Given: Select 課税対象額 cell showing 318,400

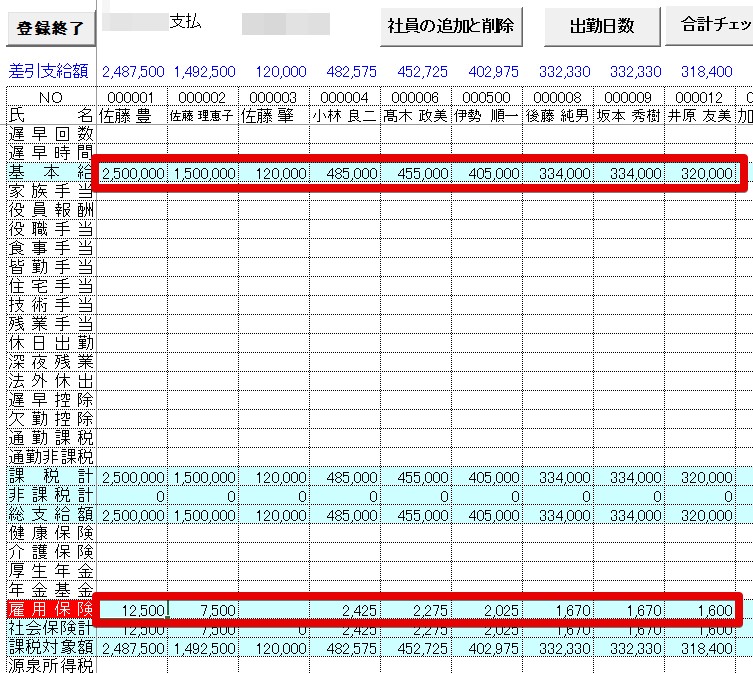Looking at the screenshot, I should [x=700, y=648].
